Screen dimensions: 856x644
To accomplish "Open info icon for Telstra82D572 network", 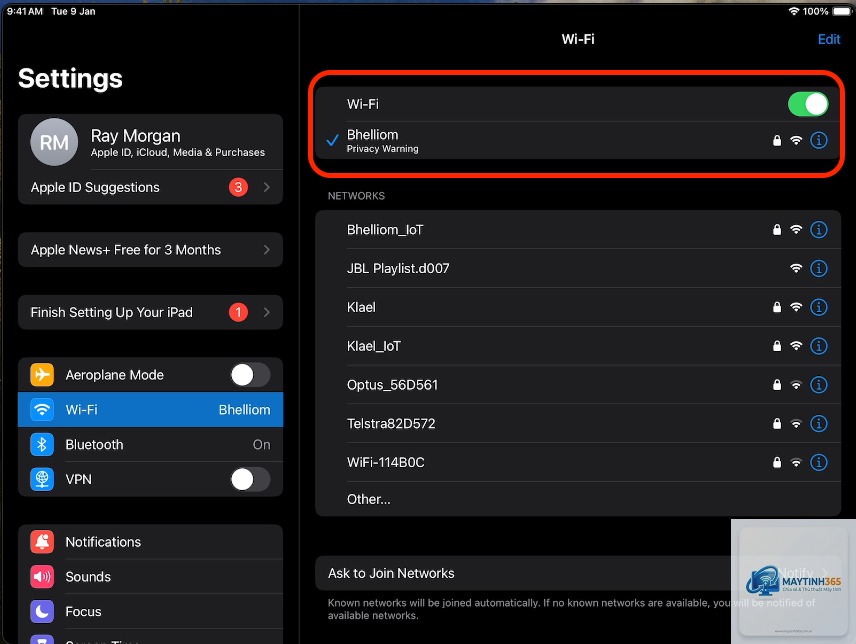I will pos(818,424).
